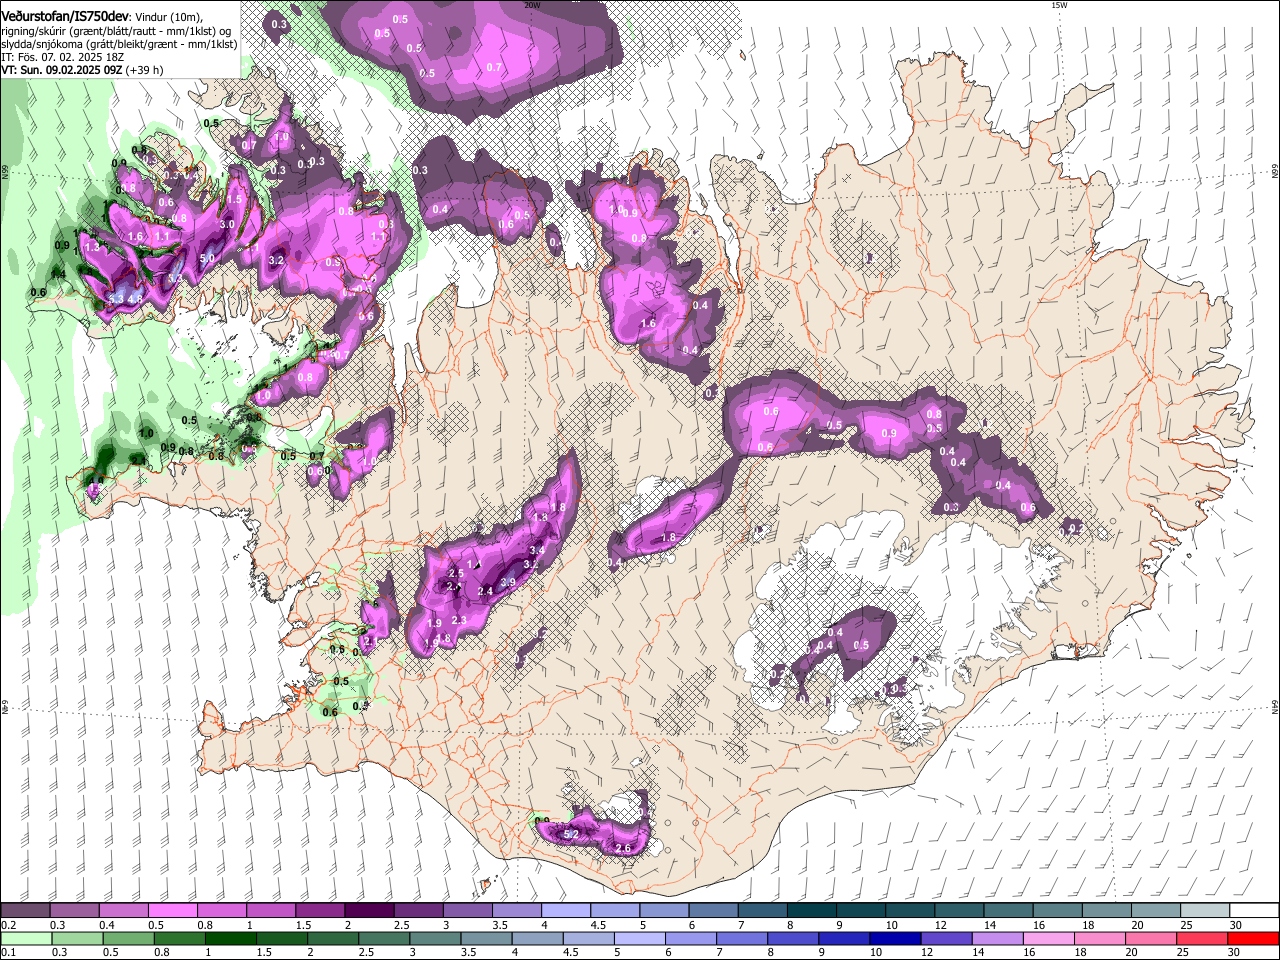The height and width of the screenshot is (960, 1280).
Task: Click the rain swatch between 25 and 30
Action: coord(1200,938)
